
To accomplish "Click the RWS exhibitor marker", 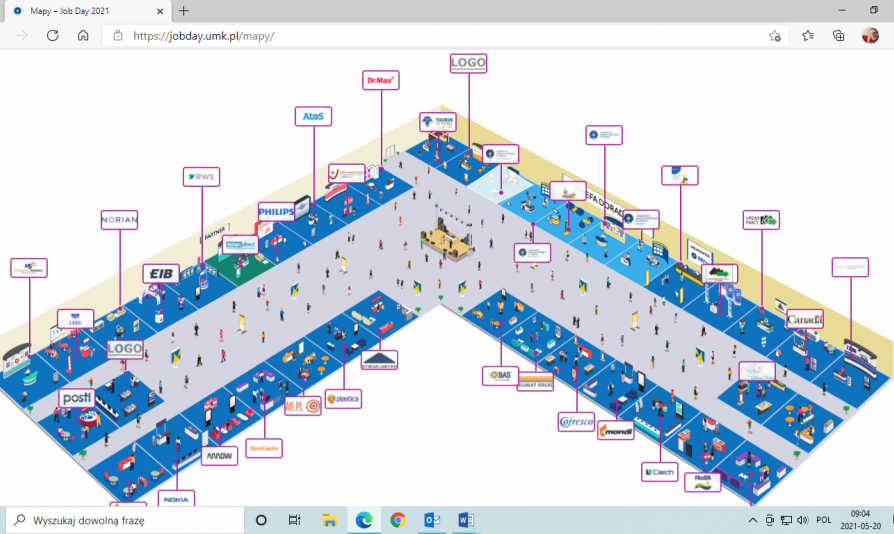I will 201,177.
